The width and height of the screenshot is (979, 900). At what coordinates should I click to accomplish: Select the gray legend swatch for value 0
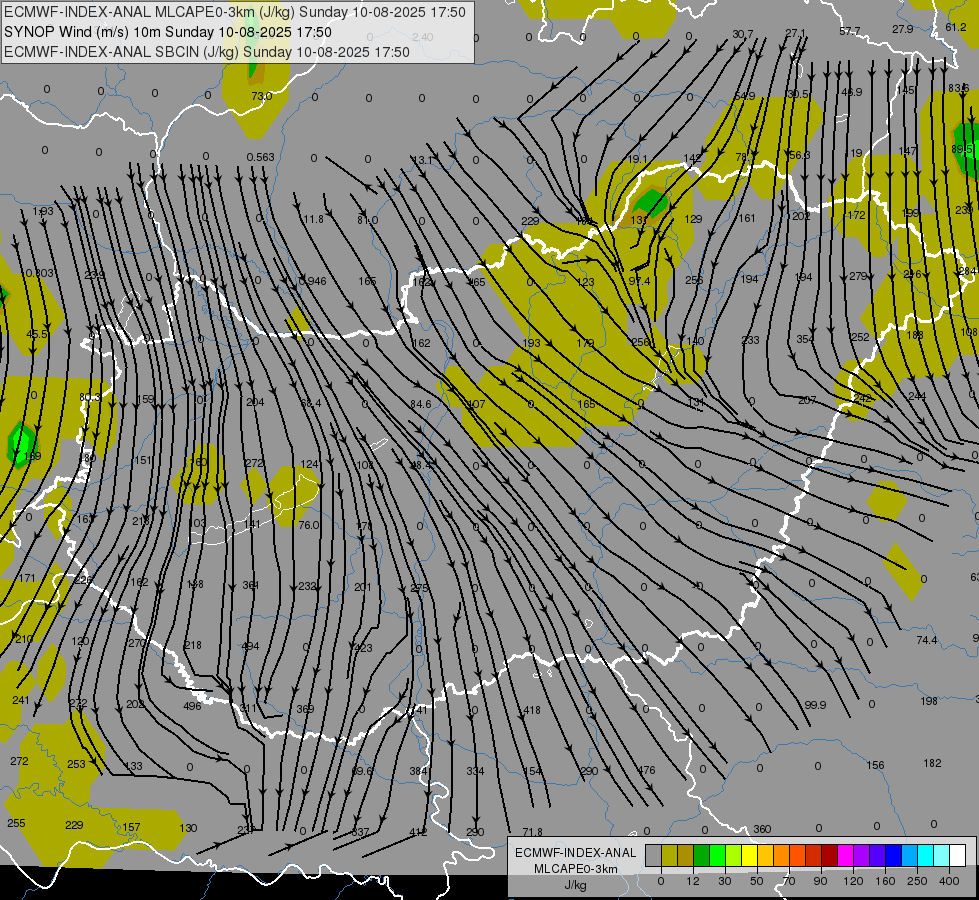pos(653,856)
